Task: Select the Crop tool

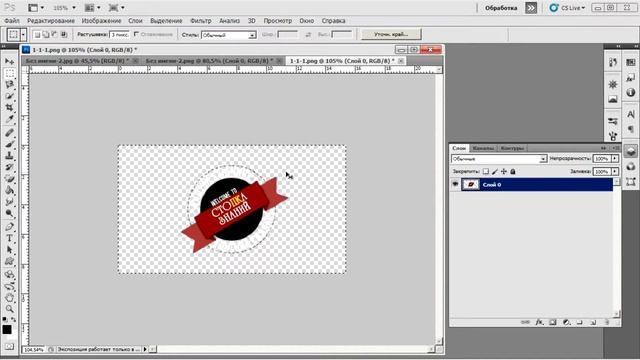Action: pos(9,108)
